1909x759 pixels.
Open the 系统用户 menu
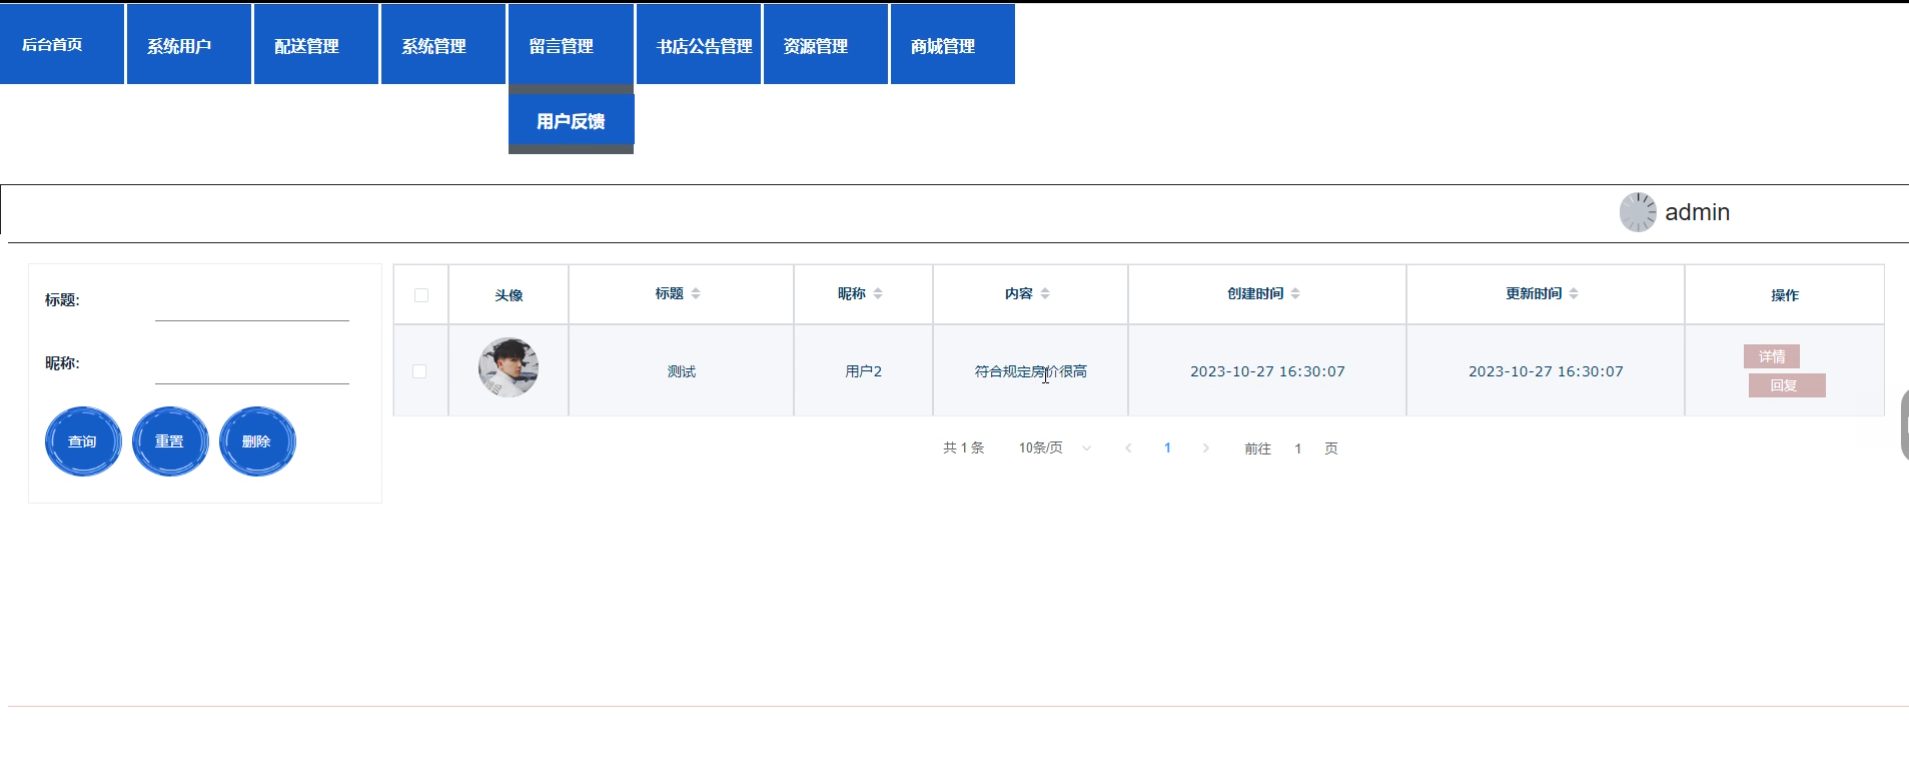coord(189,45)
